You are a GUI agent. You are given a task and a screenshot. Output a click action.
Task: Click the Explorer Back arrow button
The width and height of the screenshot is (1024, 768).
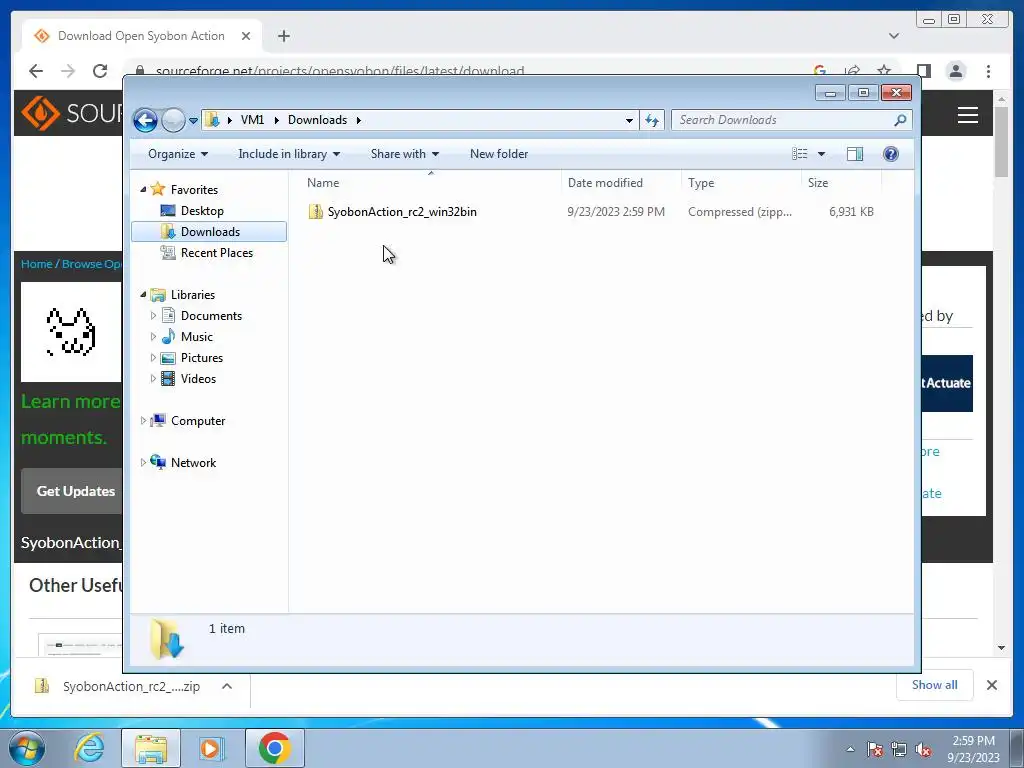[145, 120]
